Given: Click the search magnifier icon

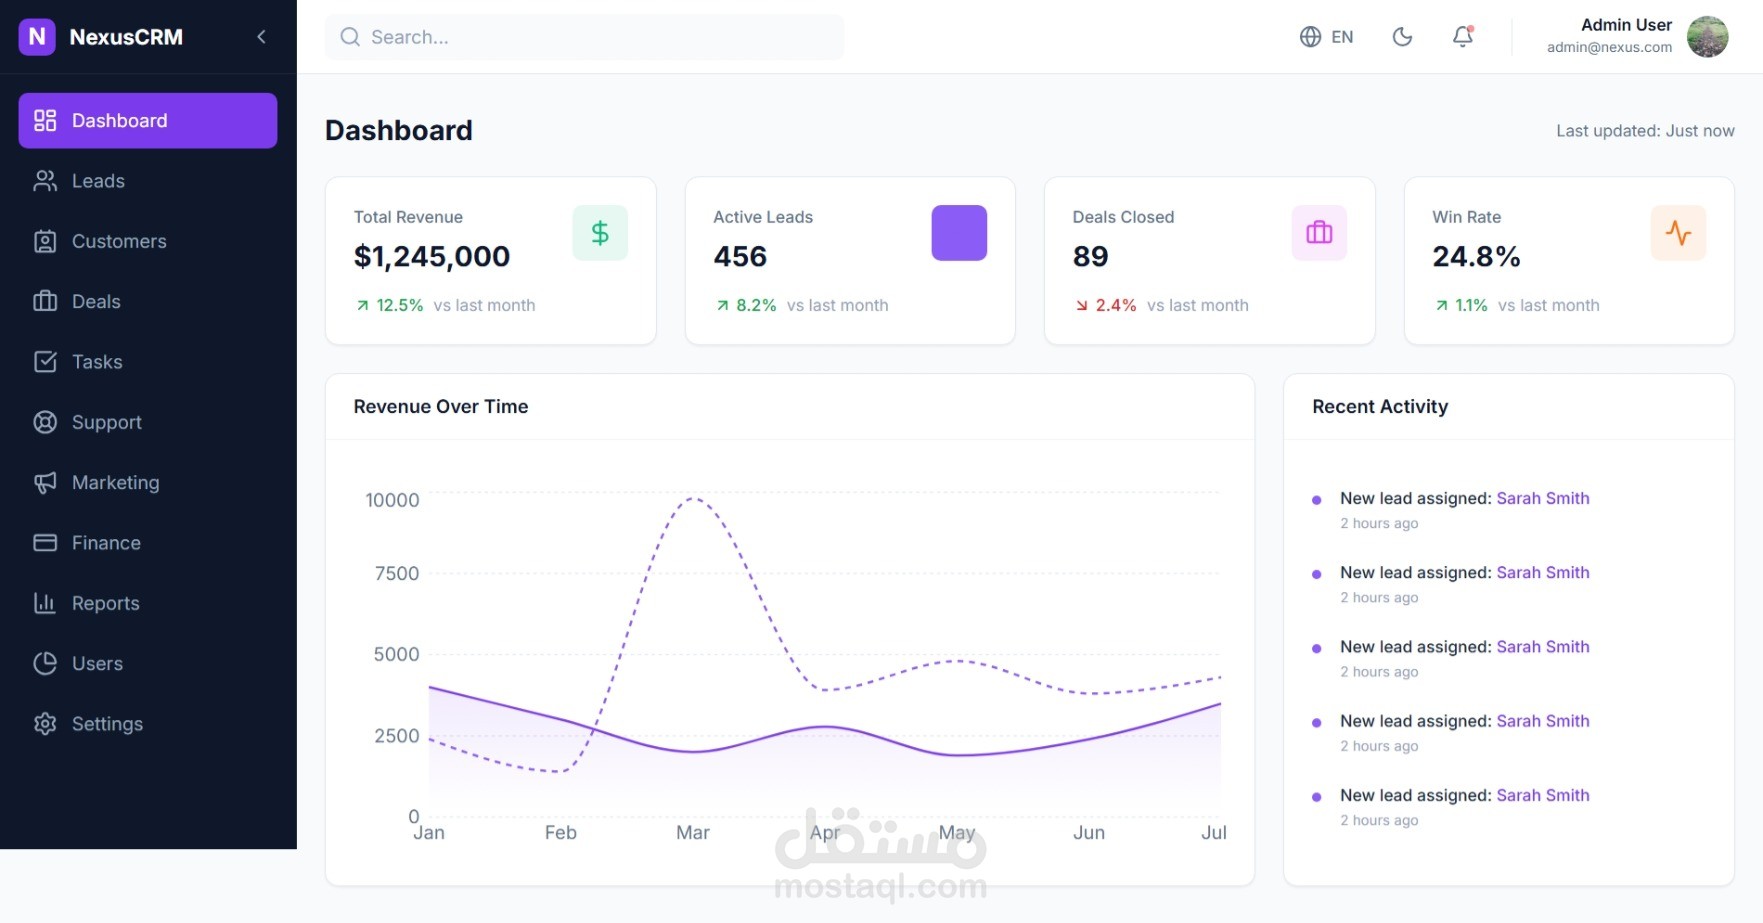Looking at the screenshot, I should pos(350,37).
